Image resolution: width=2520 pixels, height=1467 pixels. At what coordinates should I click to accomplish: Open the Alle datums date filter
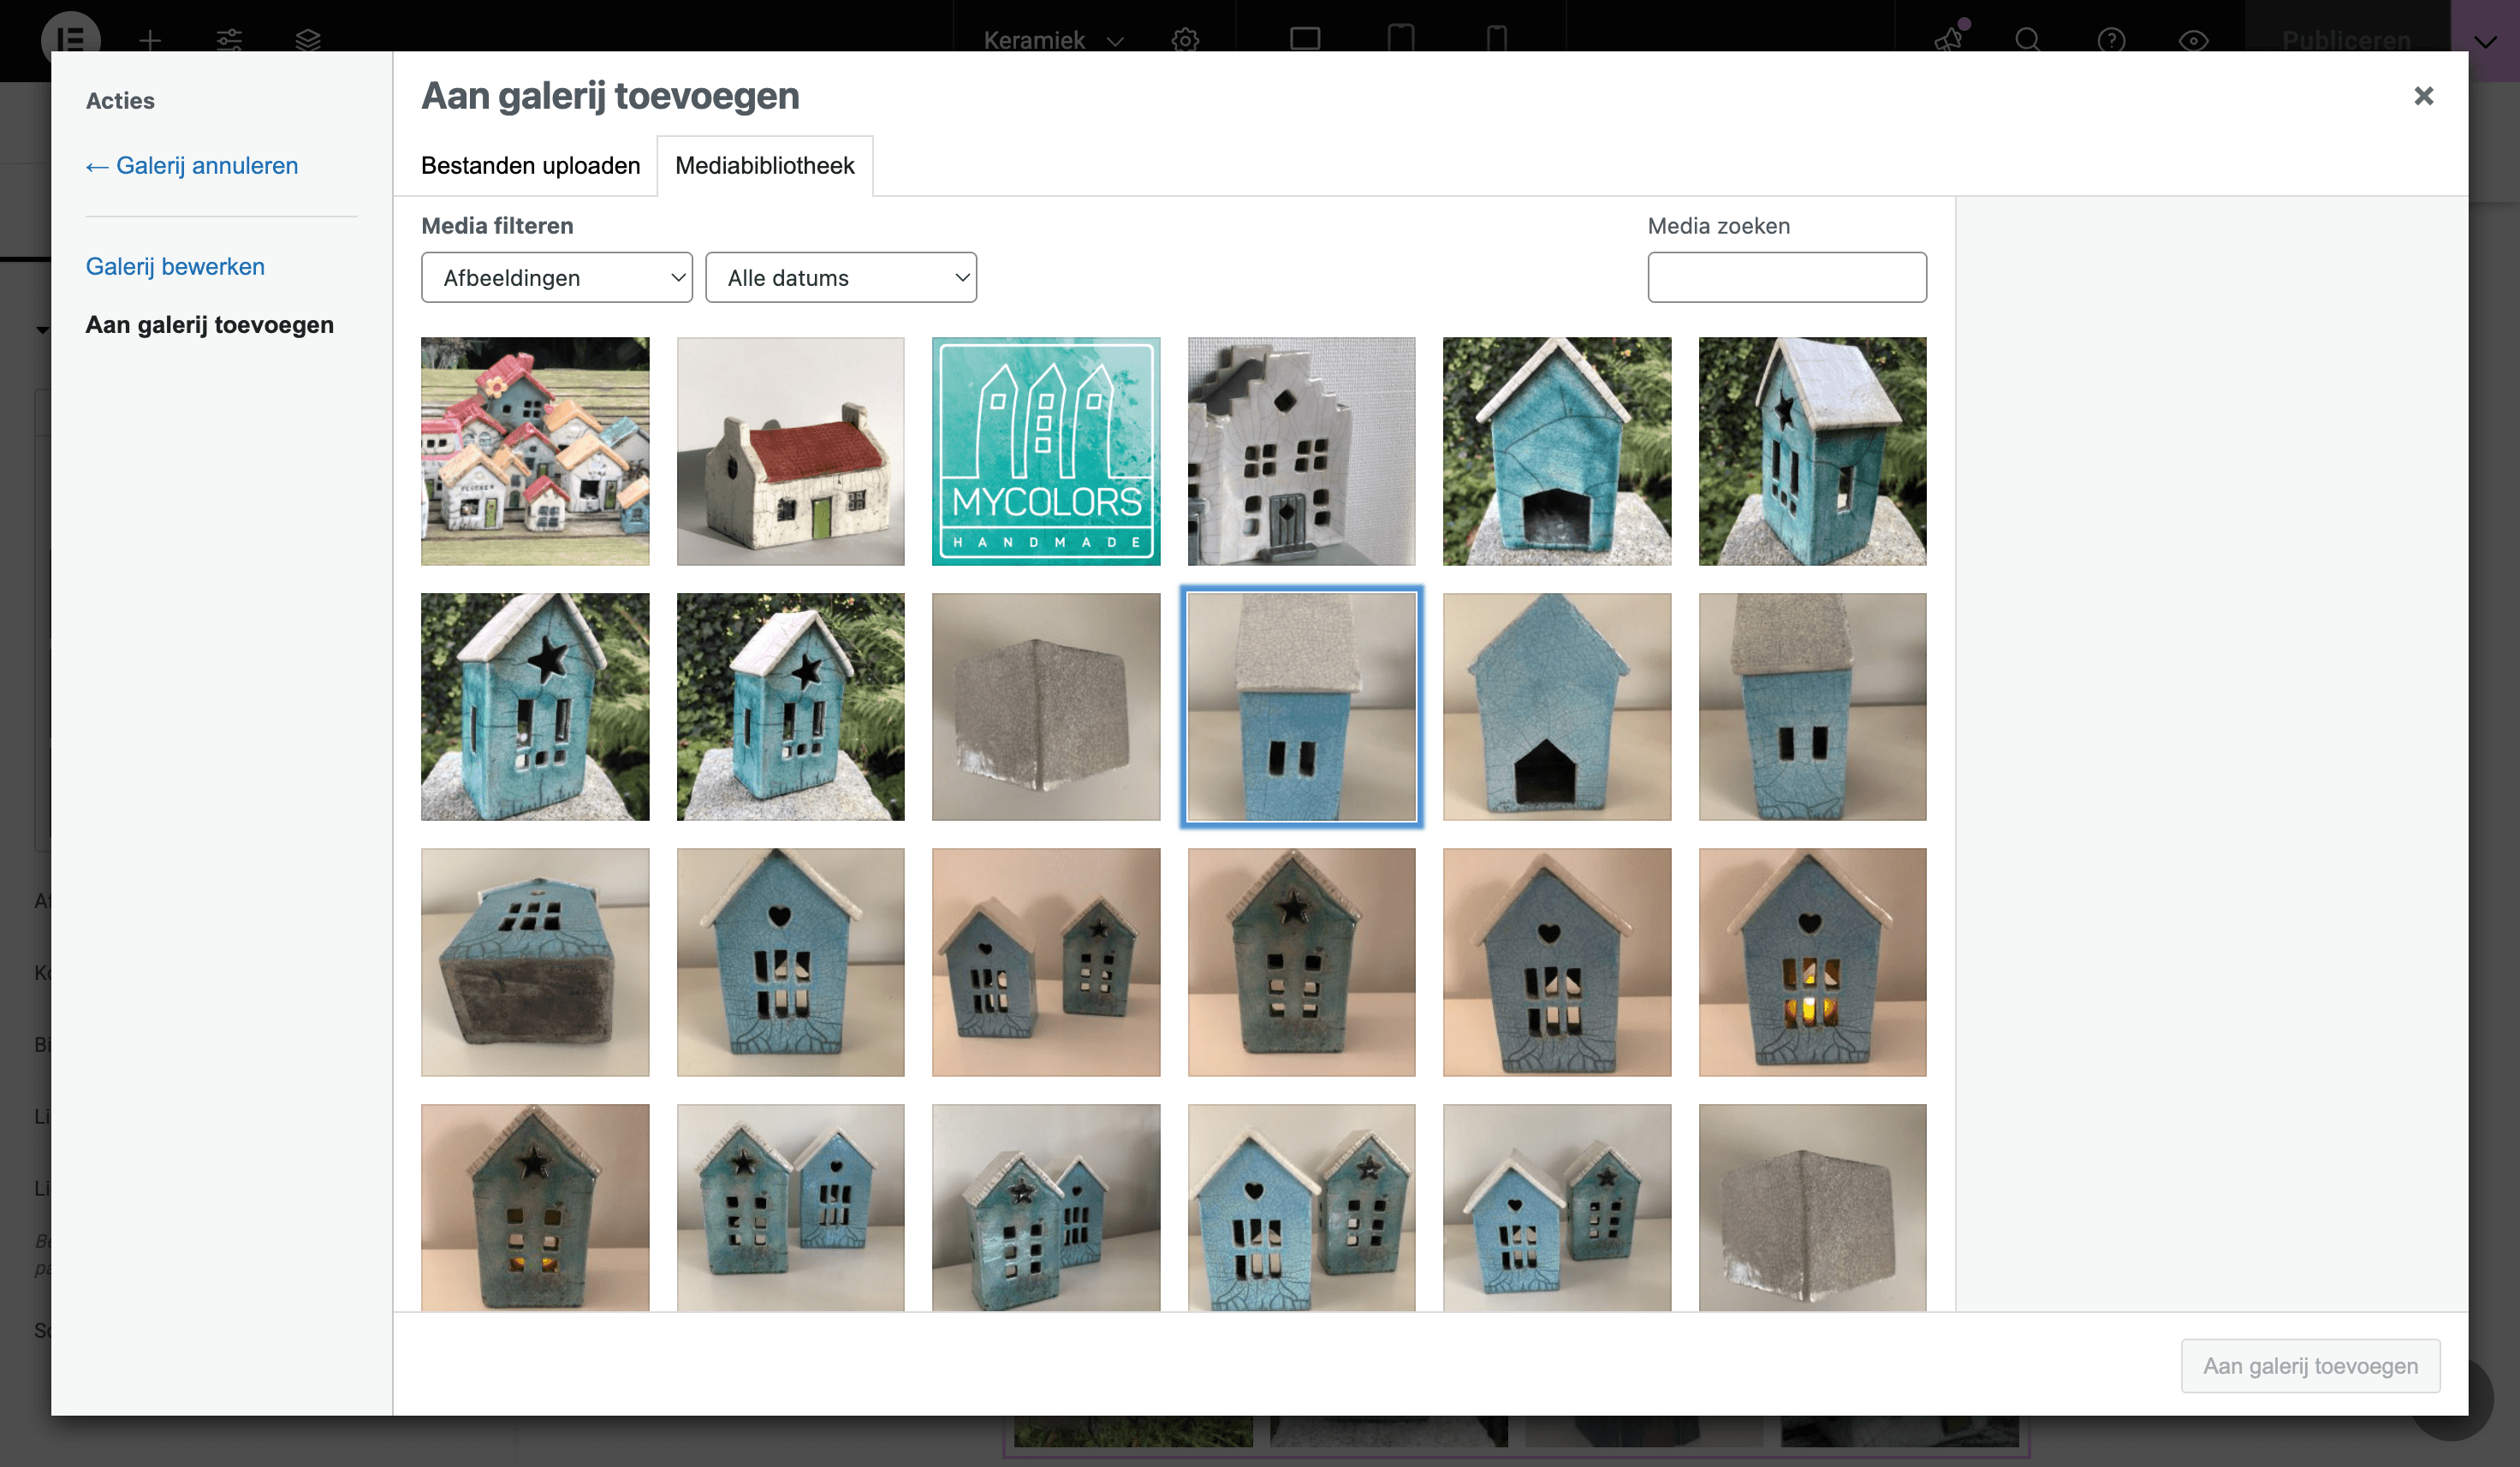pyautogui.click(x=841, y=277)
